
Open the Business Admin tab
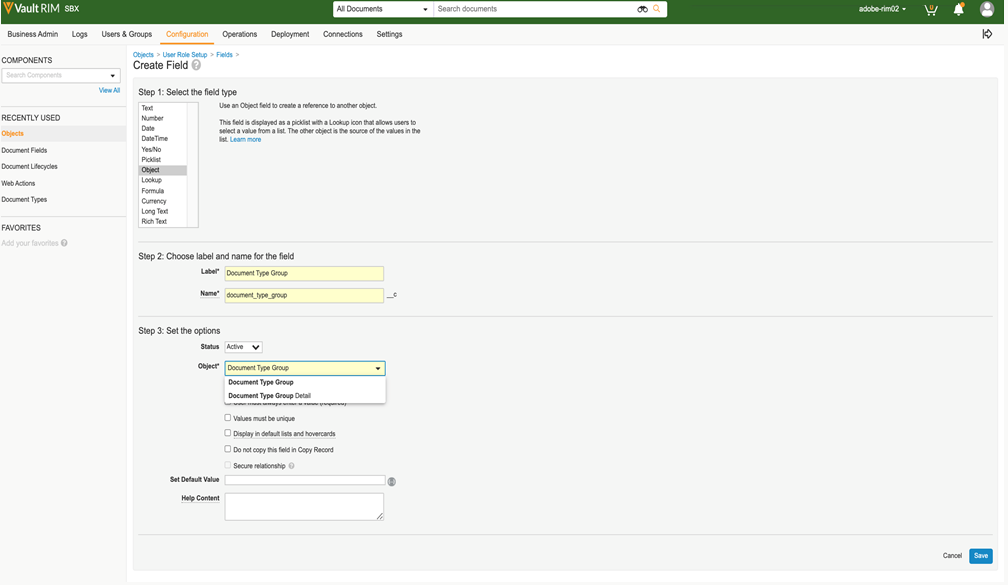coord(33,34)
